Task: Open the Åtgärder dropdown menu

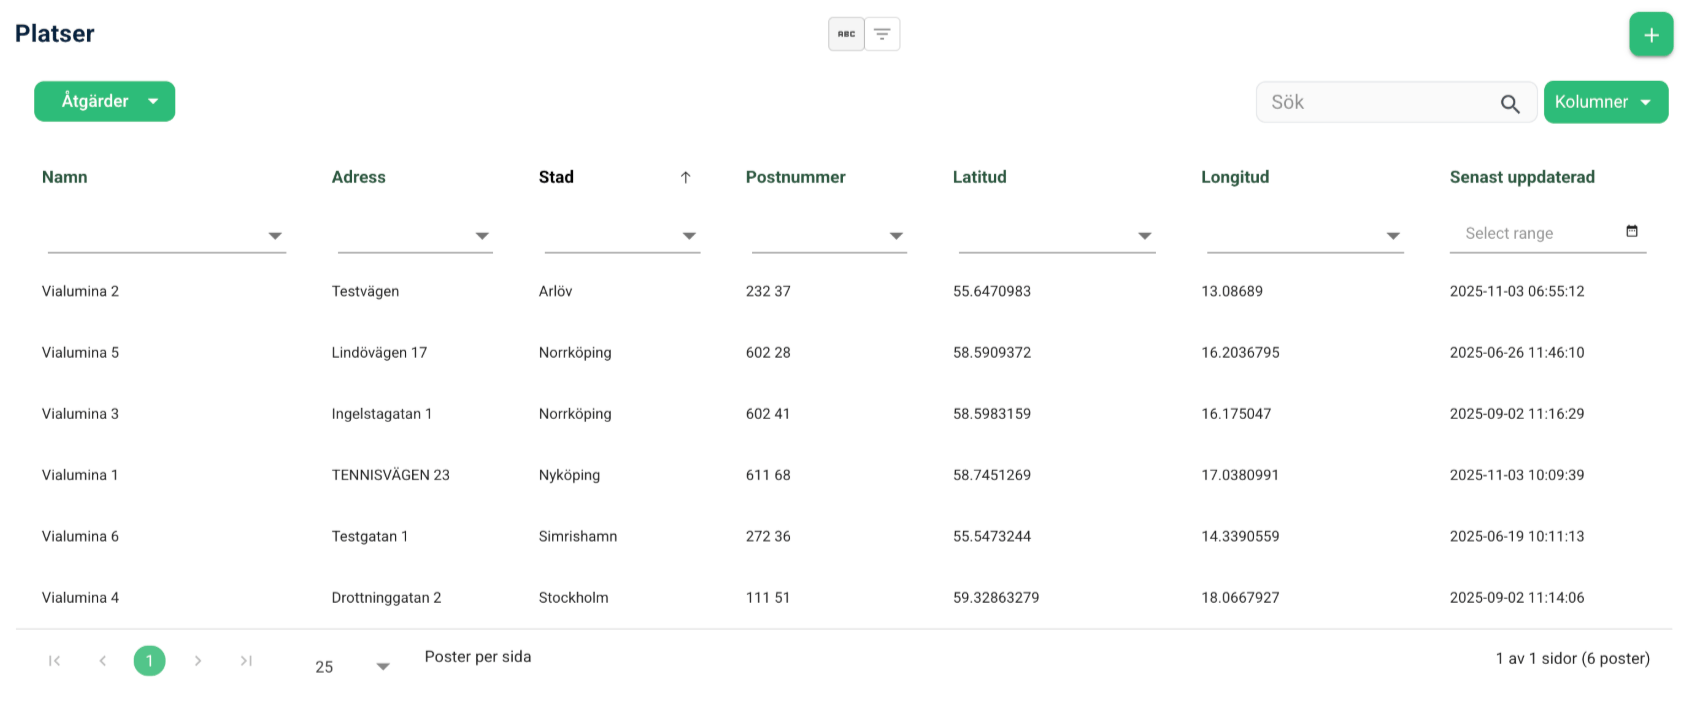Action: click(x=105, y=101)
